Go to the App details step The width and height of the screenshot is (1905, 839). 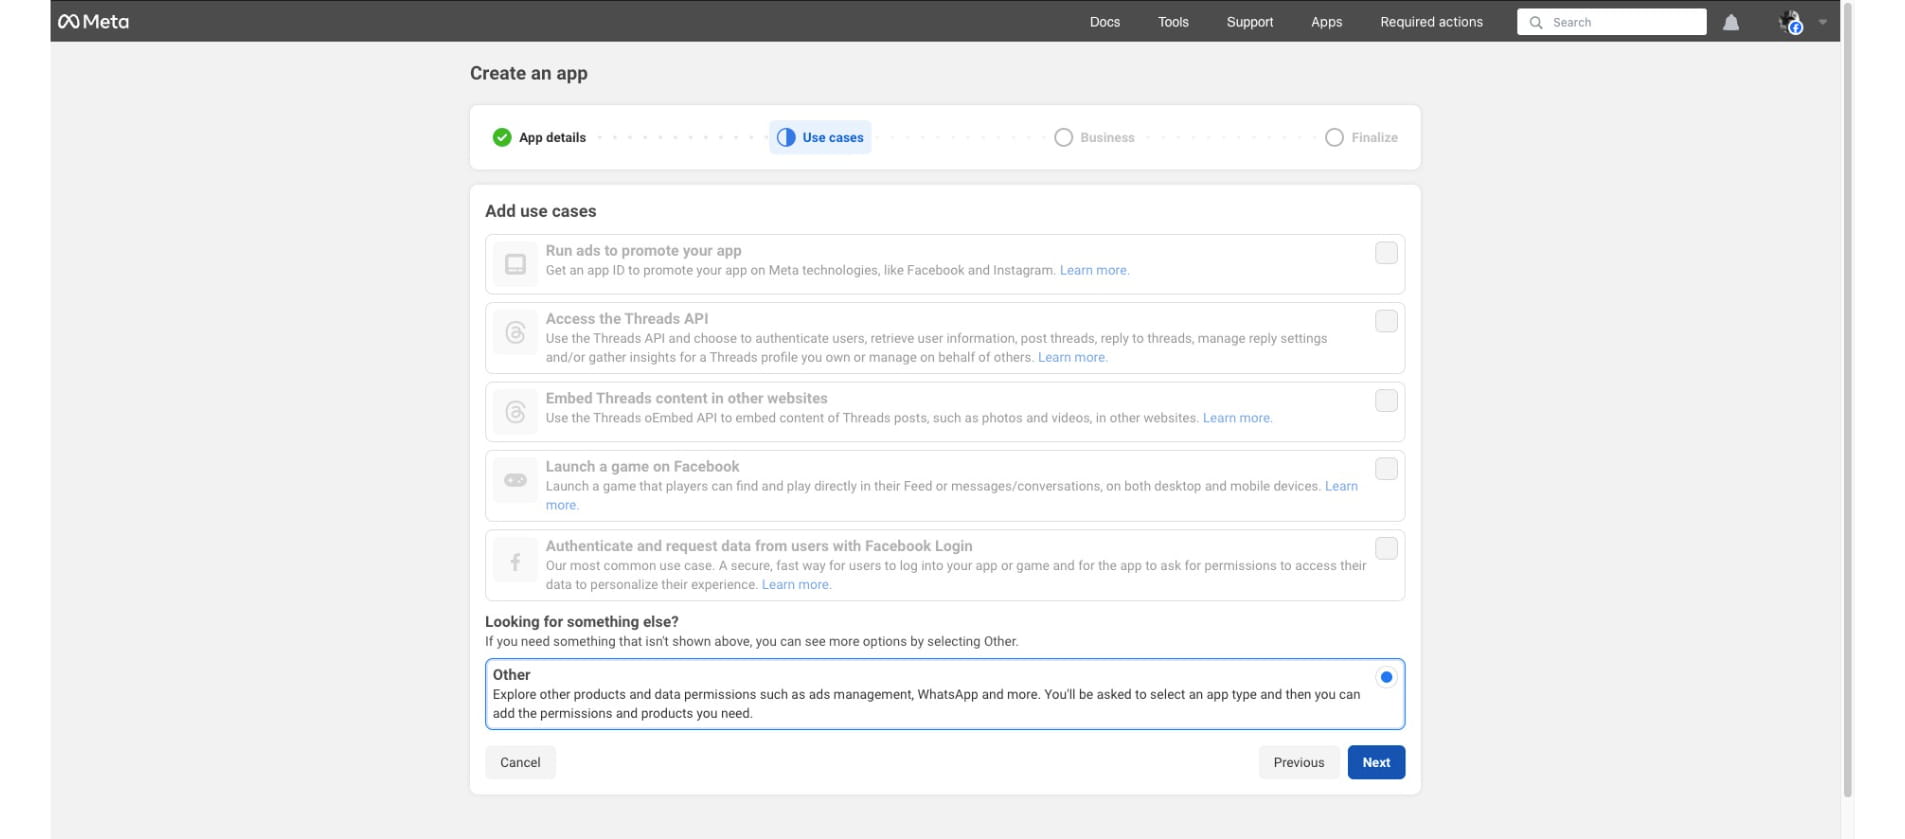552,138
